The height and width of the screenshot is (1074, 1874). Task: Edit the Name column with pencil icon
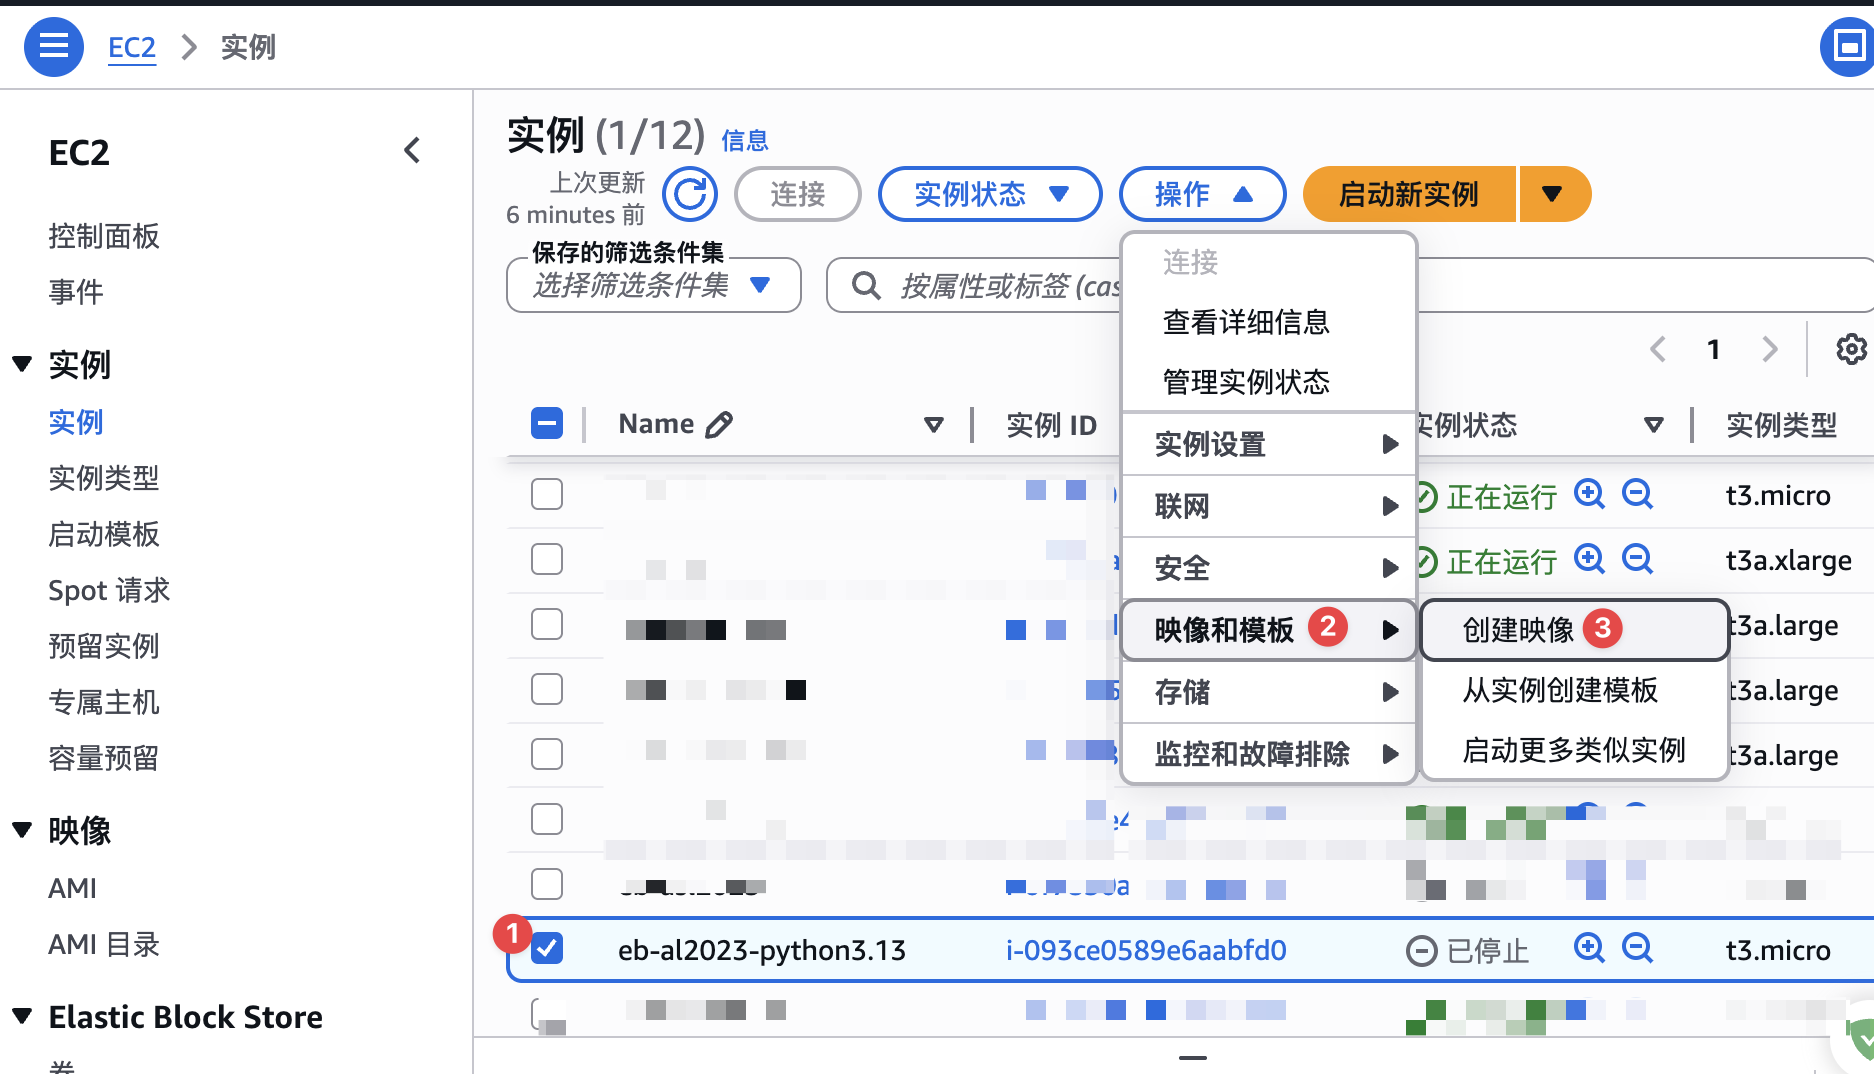point(719,425)
